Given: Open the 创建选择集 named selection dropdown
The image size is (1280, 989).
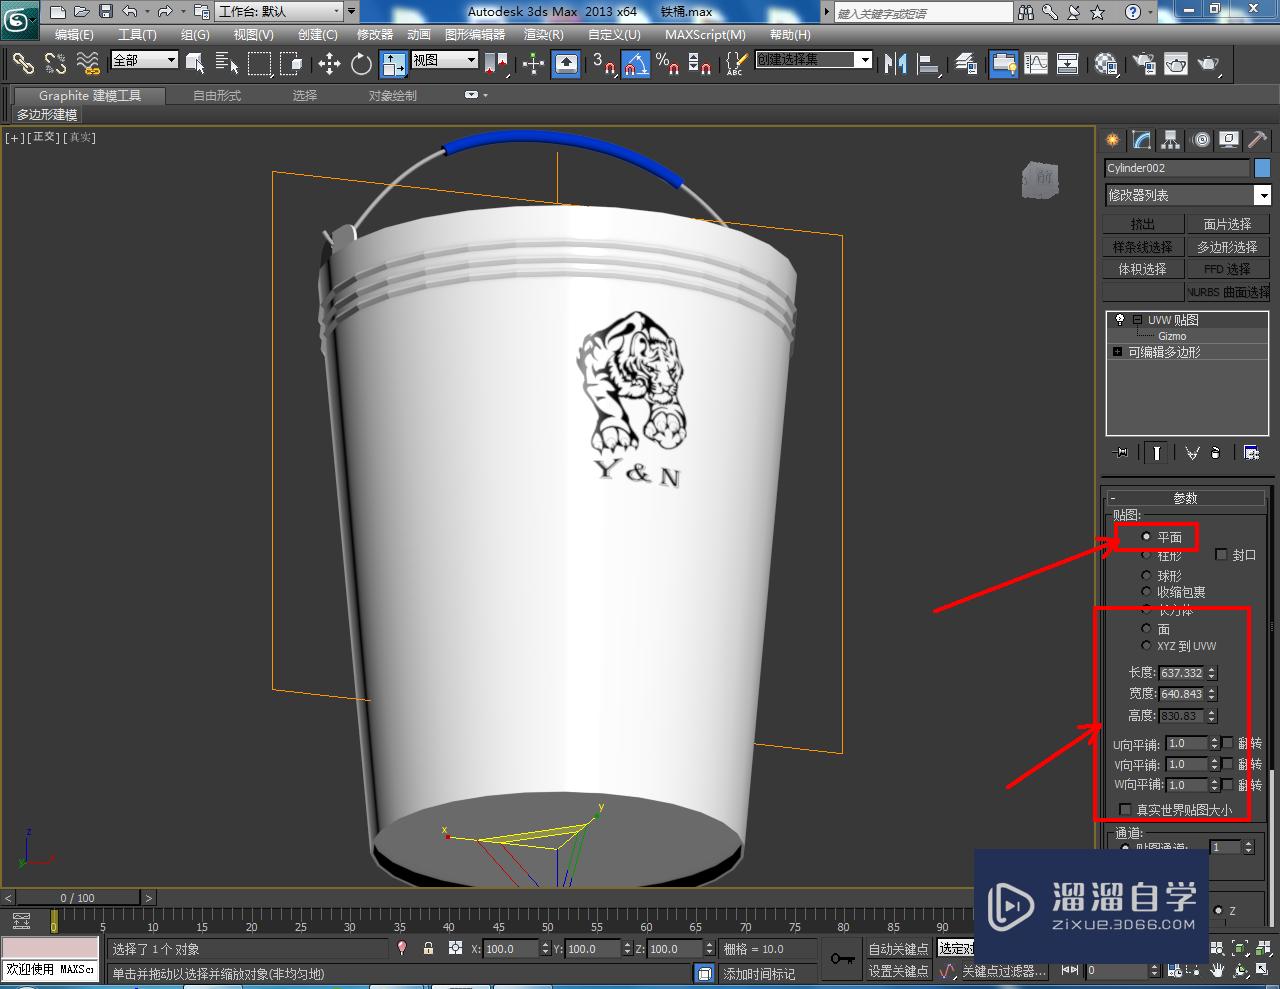Looking at the screenshot, I should pos(814,60).
